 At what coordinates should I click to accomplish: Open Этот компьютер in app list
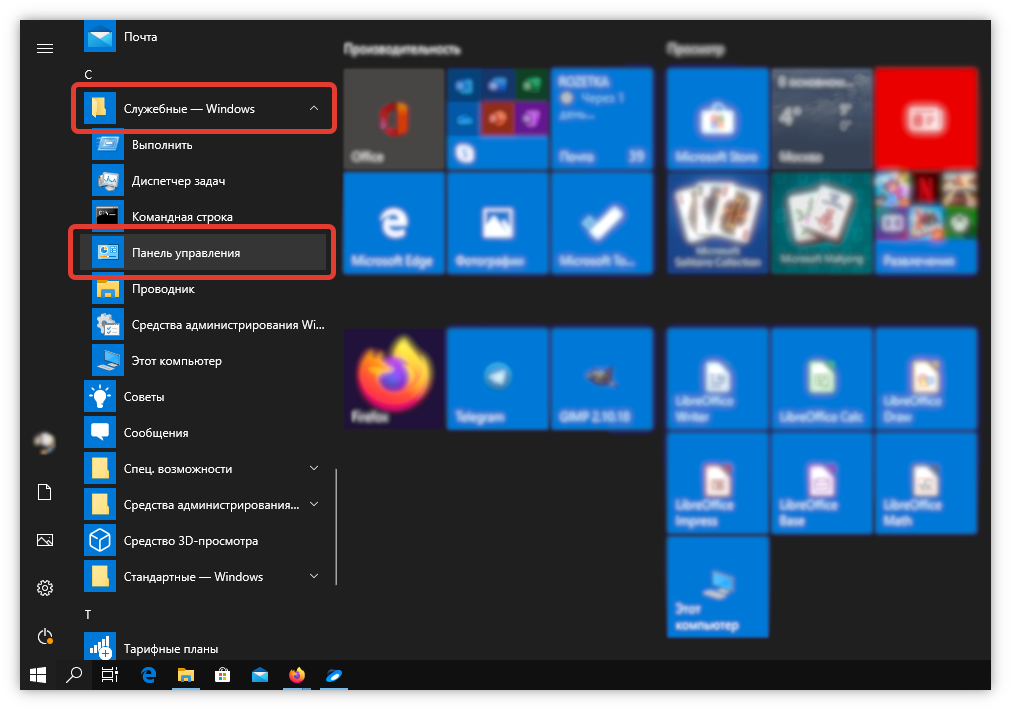[176, 361]
